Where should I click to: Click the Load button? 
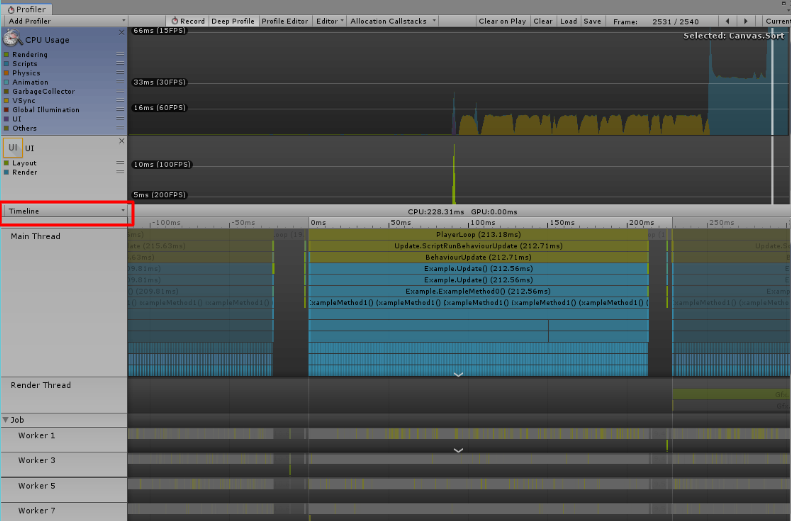pyautogui.click(x=568, y=21)
